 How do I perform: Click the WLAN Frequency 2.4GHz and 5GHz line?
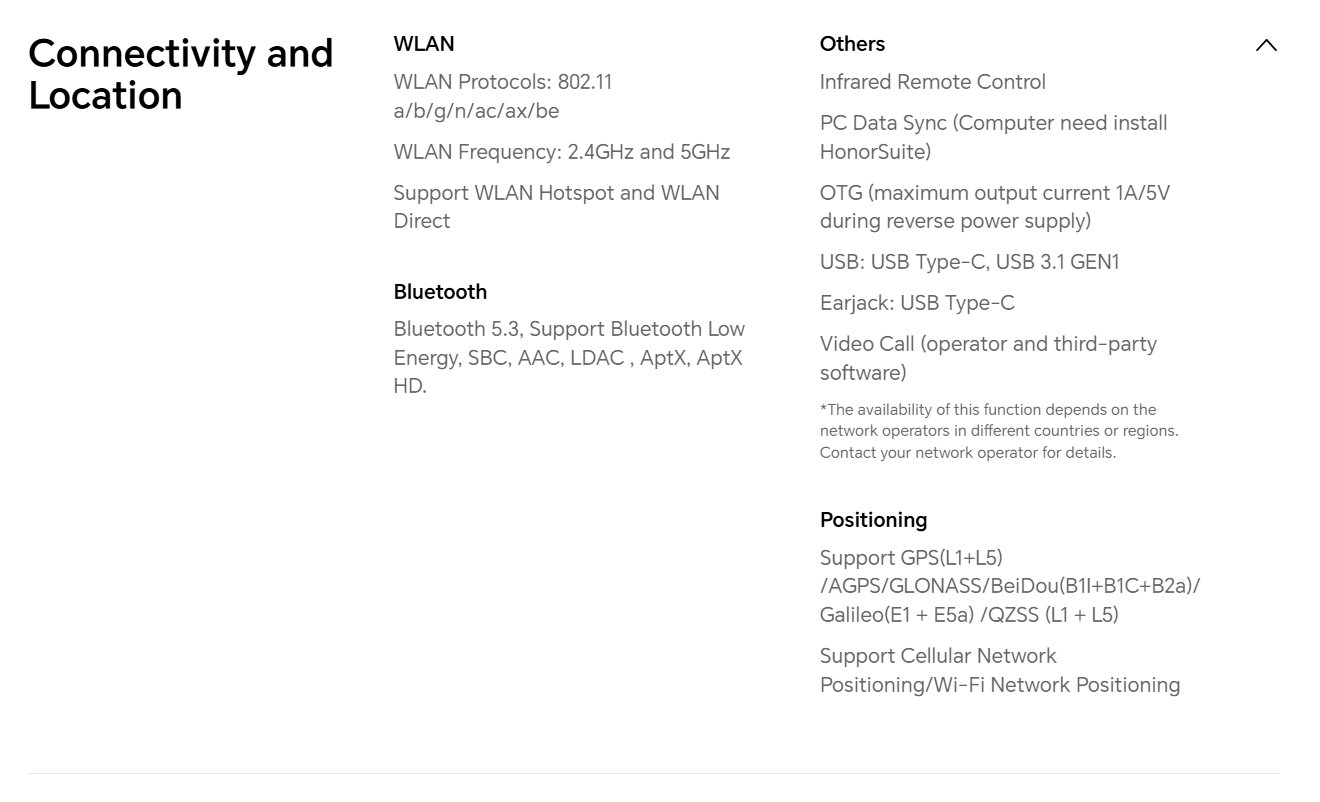(x=561, y=152)
